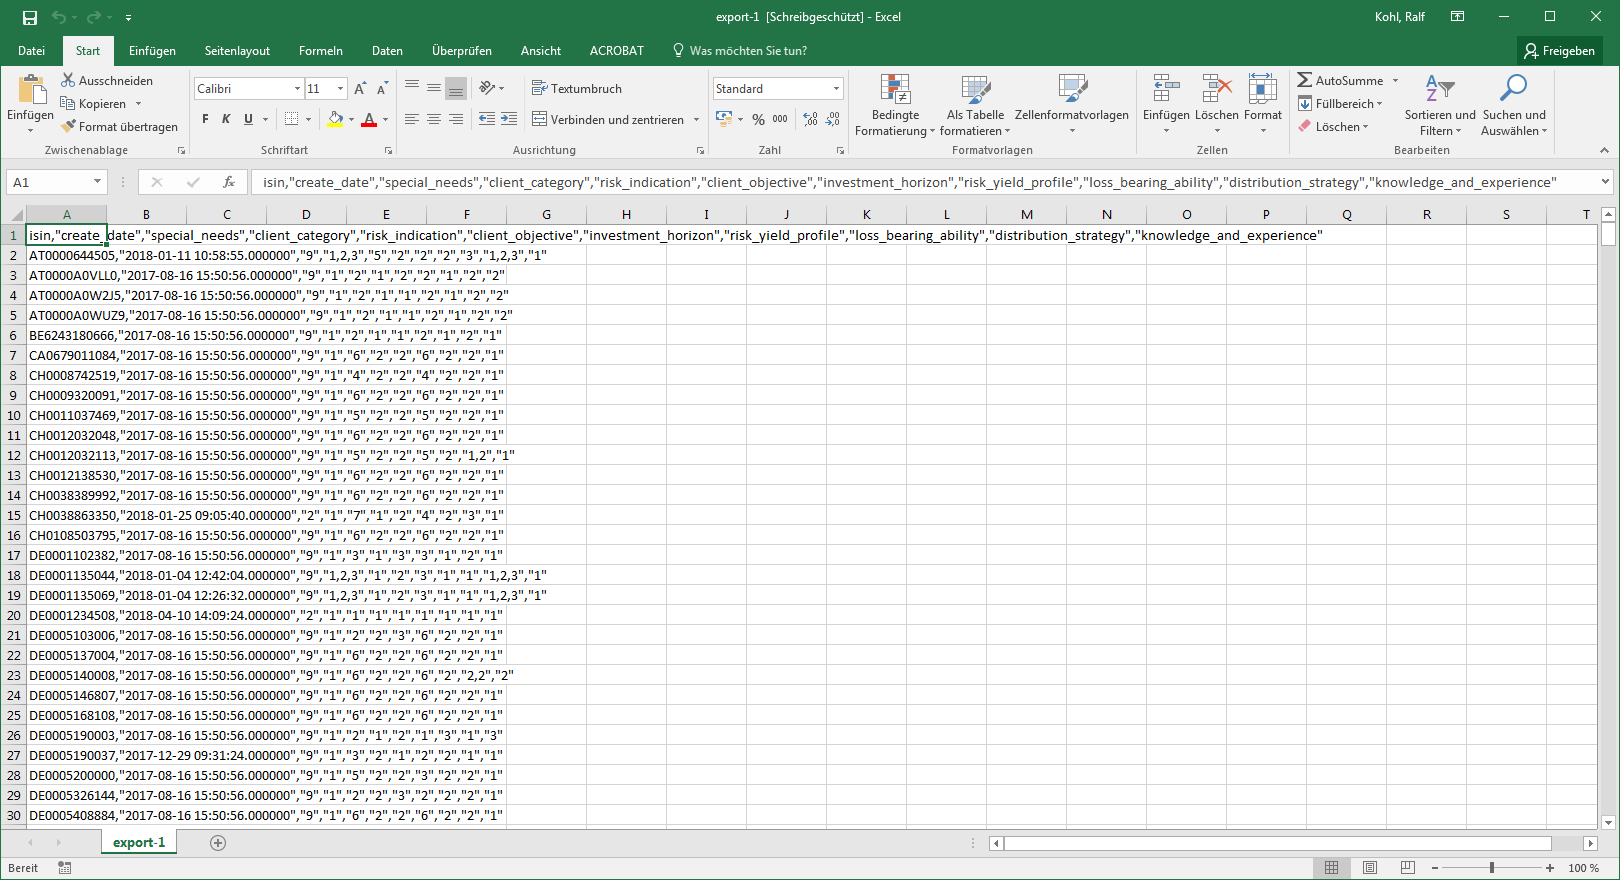This screenshot has height=880, width=1620.
Task: Click the Save icon in title bar
Action: [x=30, y=17]
